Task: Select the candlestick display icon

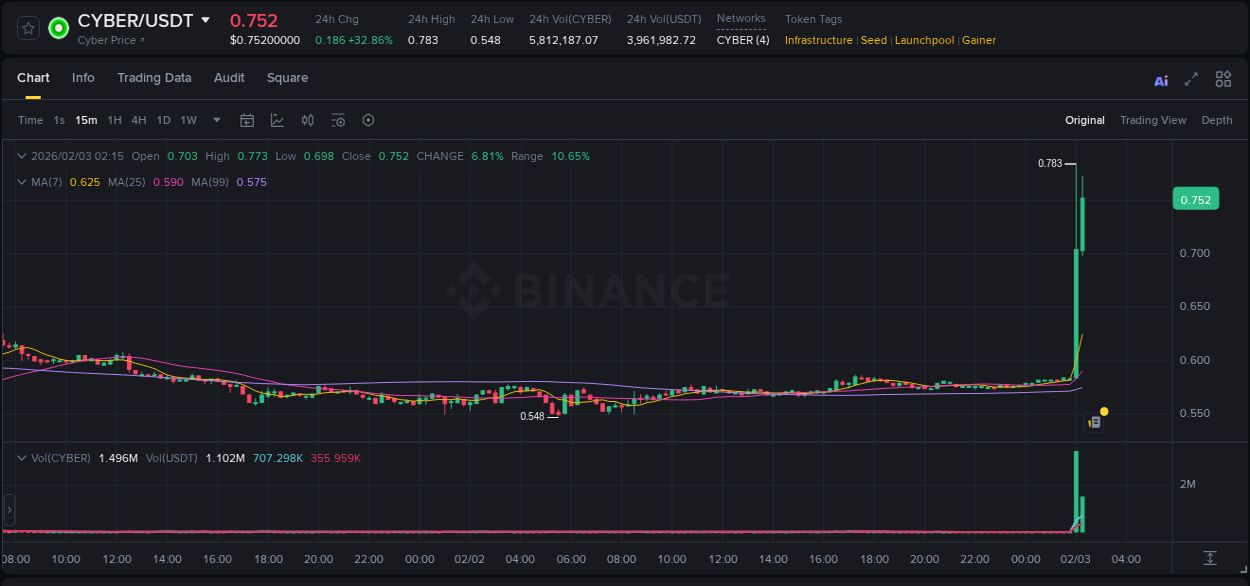Action: point(308,120)
